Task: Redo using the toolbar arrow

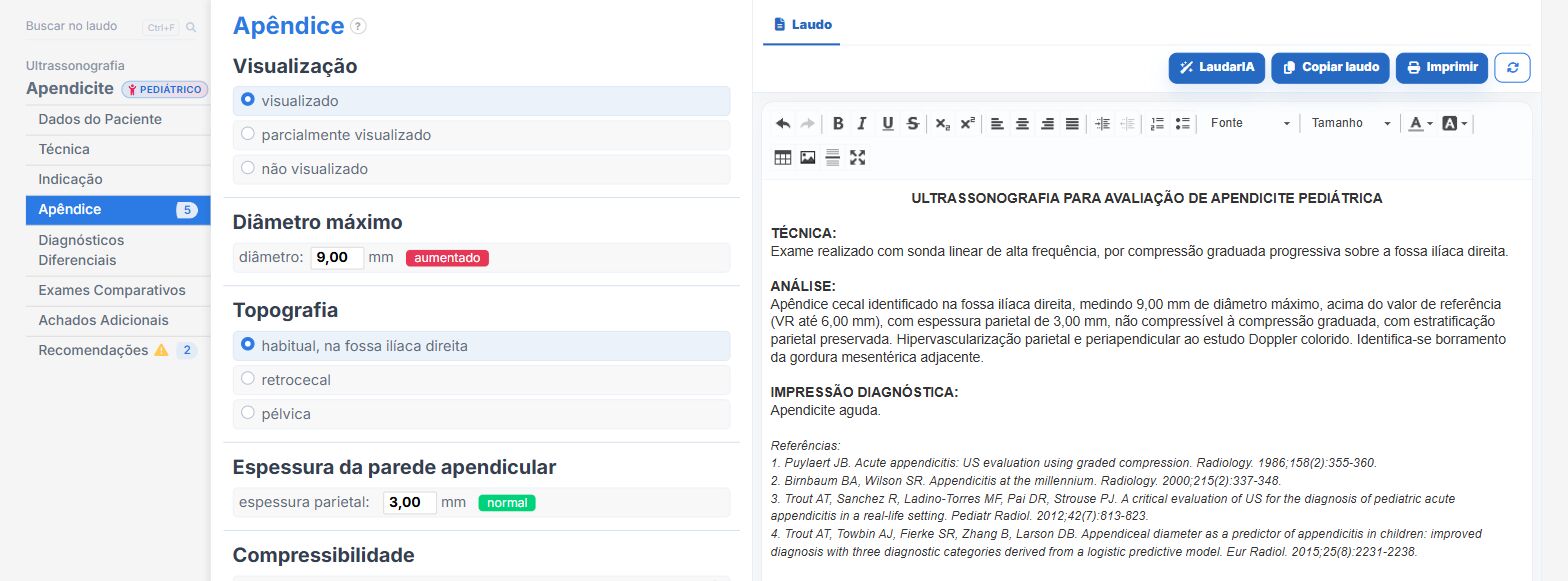Action: pyautogui.click(x=807, y=124)
